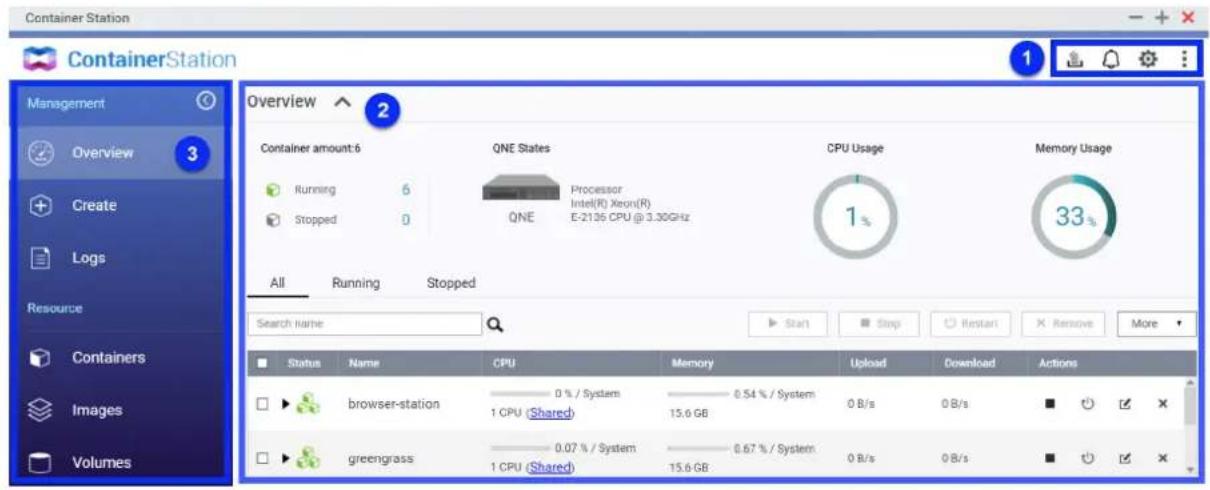This screenshot has height=490, width=1210.
Task: Click the Containers cube icon in sidebar
Action: point(41,357)
